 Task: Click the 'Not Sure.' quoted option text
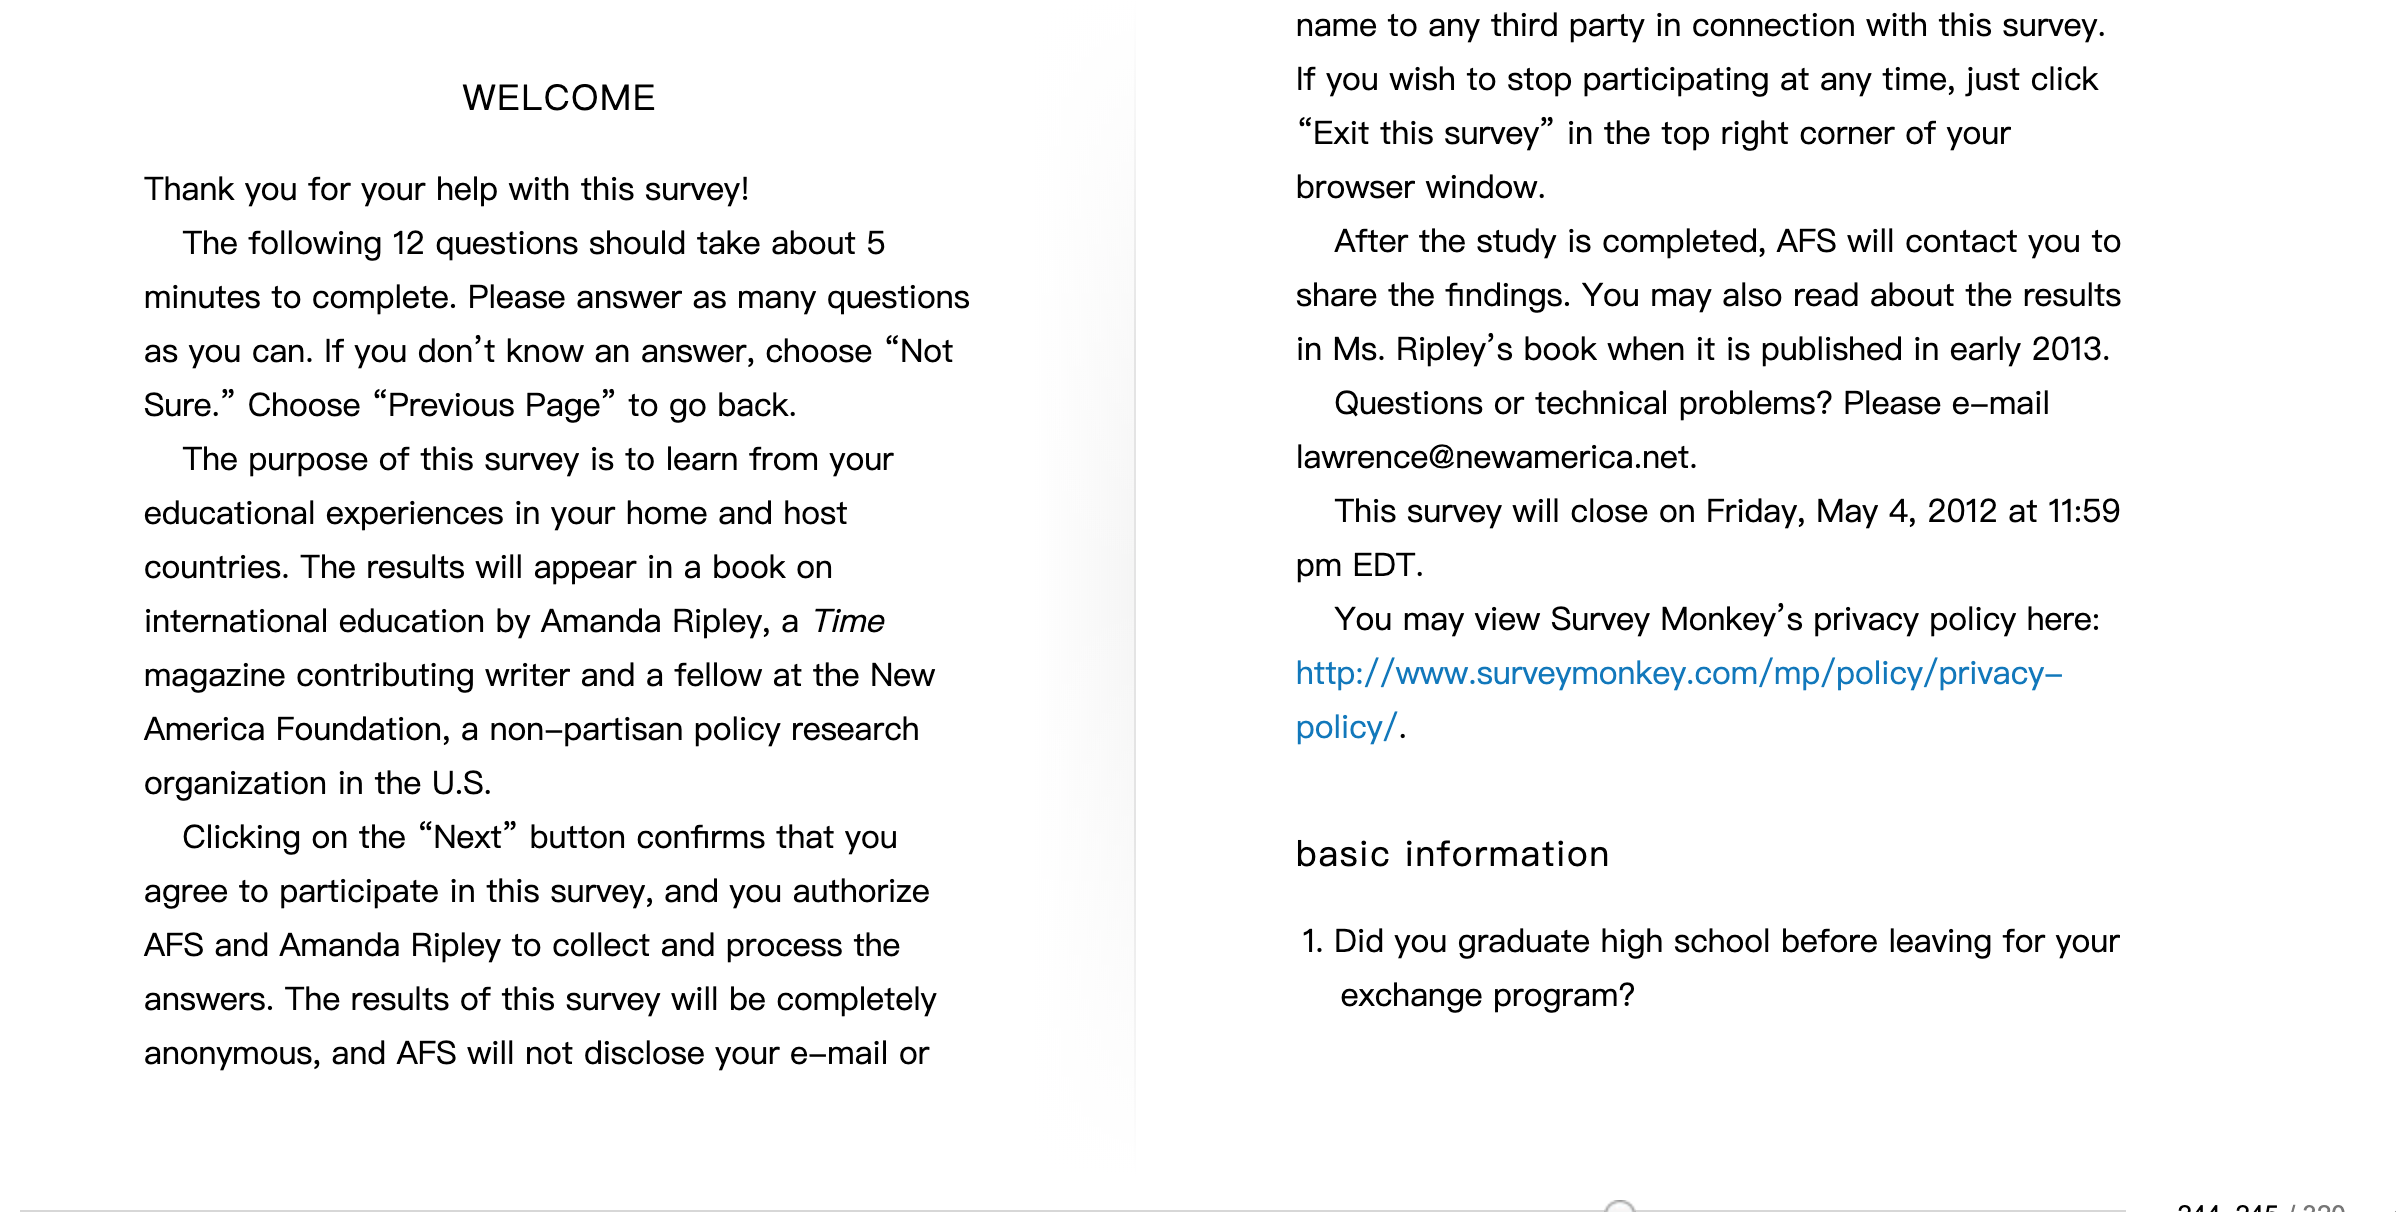[x=548, y=378]
